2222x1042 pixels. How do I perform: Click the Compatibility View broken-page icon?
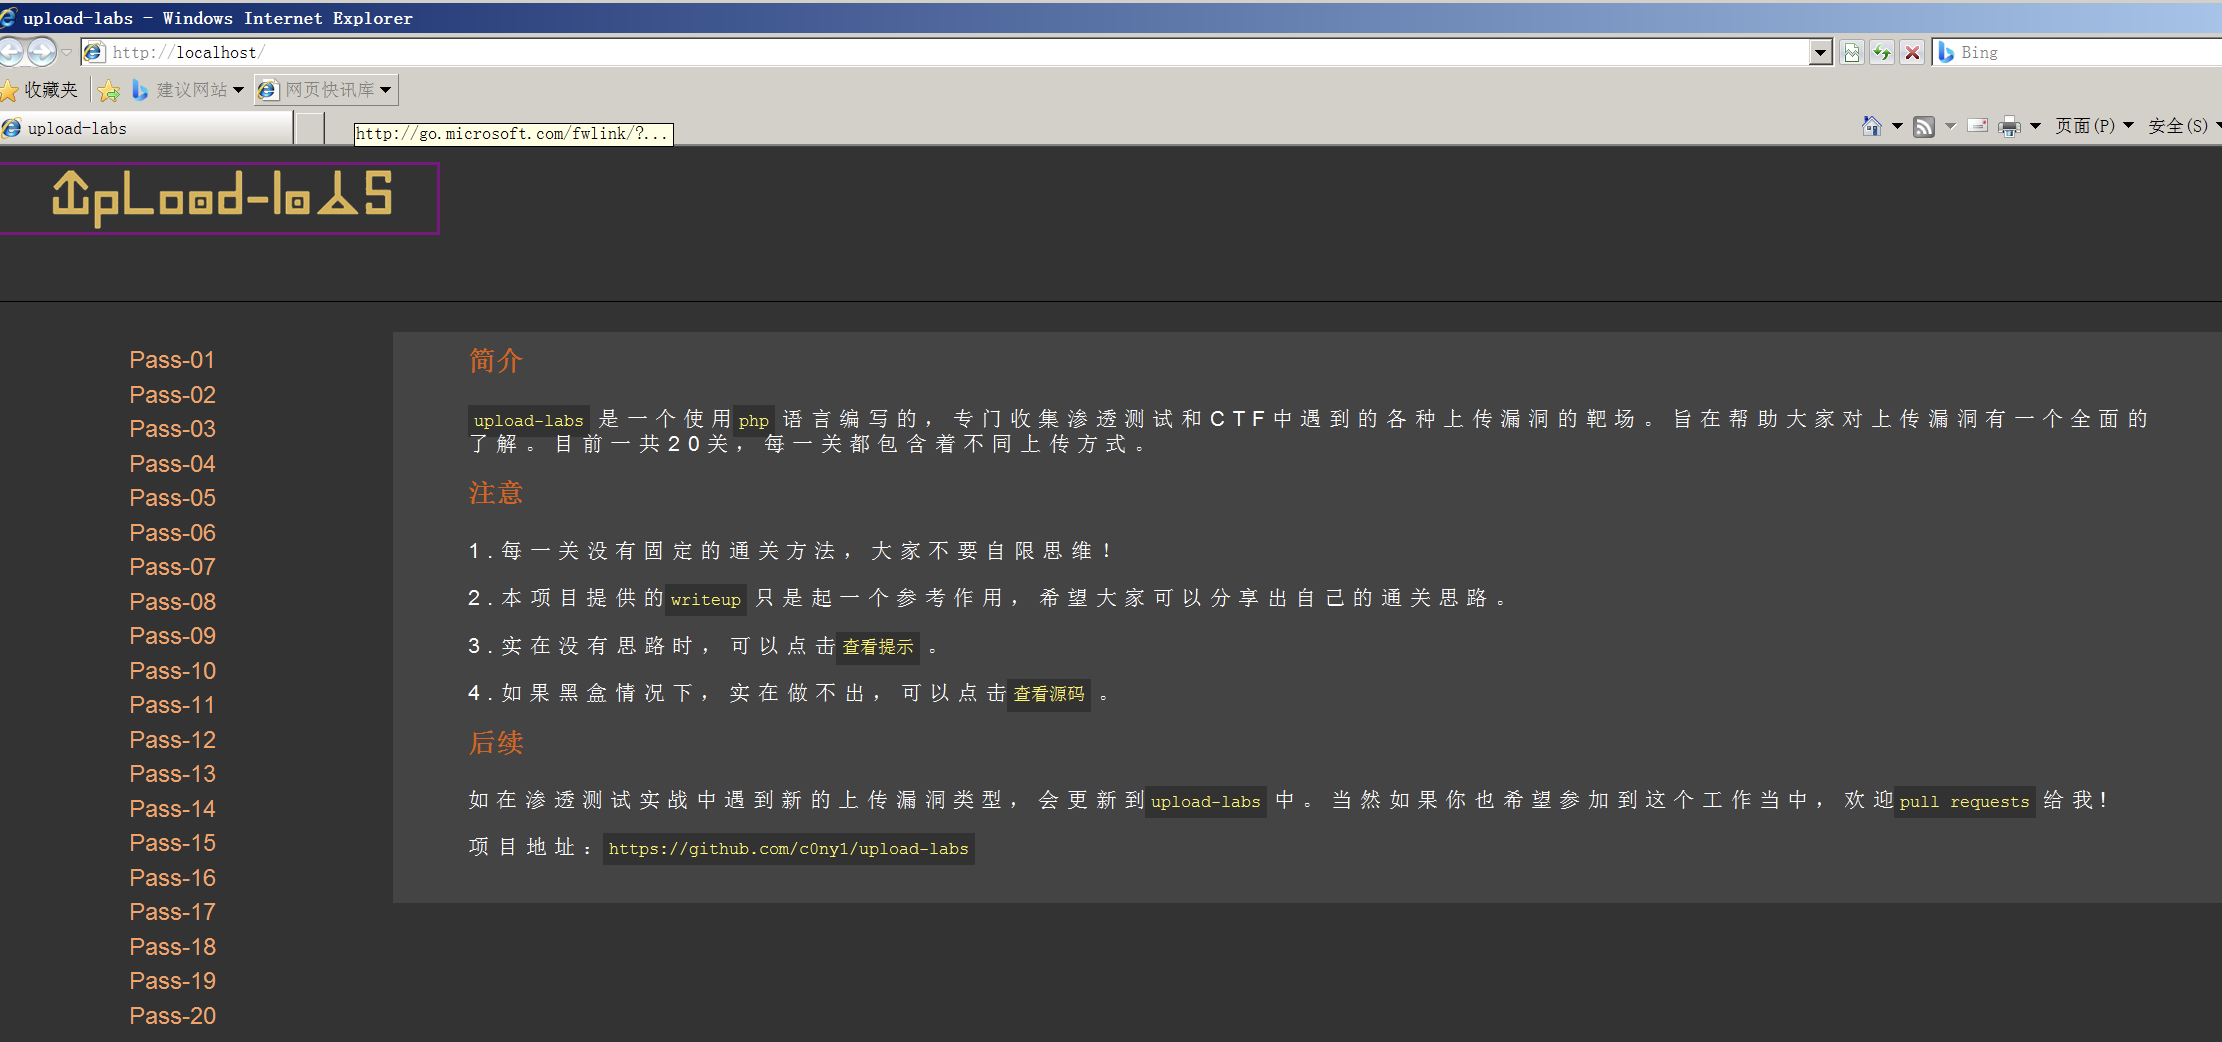pyautogui.click(x=1852, y=53)
